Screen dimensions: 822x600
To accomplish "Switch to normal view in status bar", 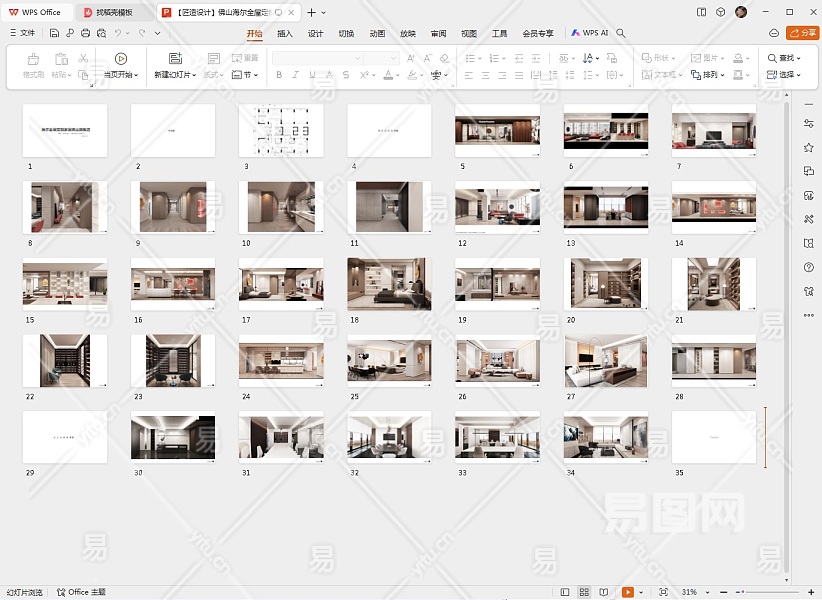I will [x=566, y=592].
